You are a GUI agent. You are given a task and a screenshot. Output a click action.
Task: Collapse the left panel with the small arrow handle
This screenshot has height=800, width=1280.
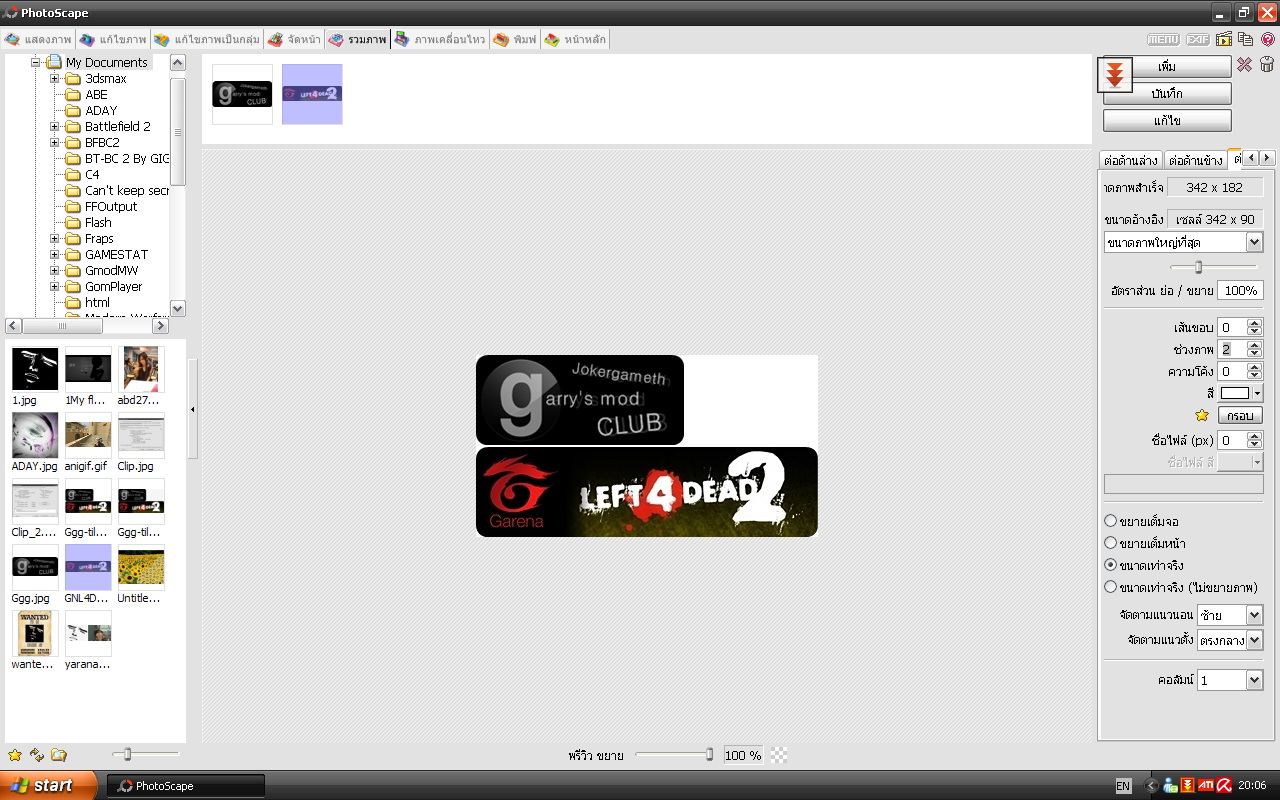coord(192,409)
